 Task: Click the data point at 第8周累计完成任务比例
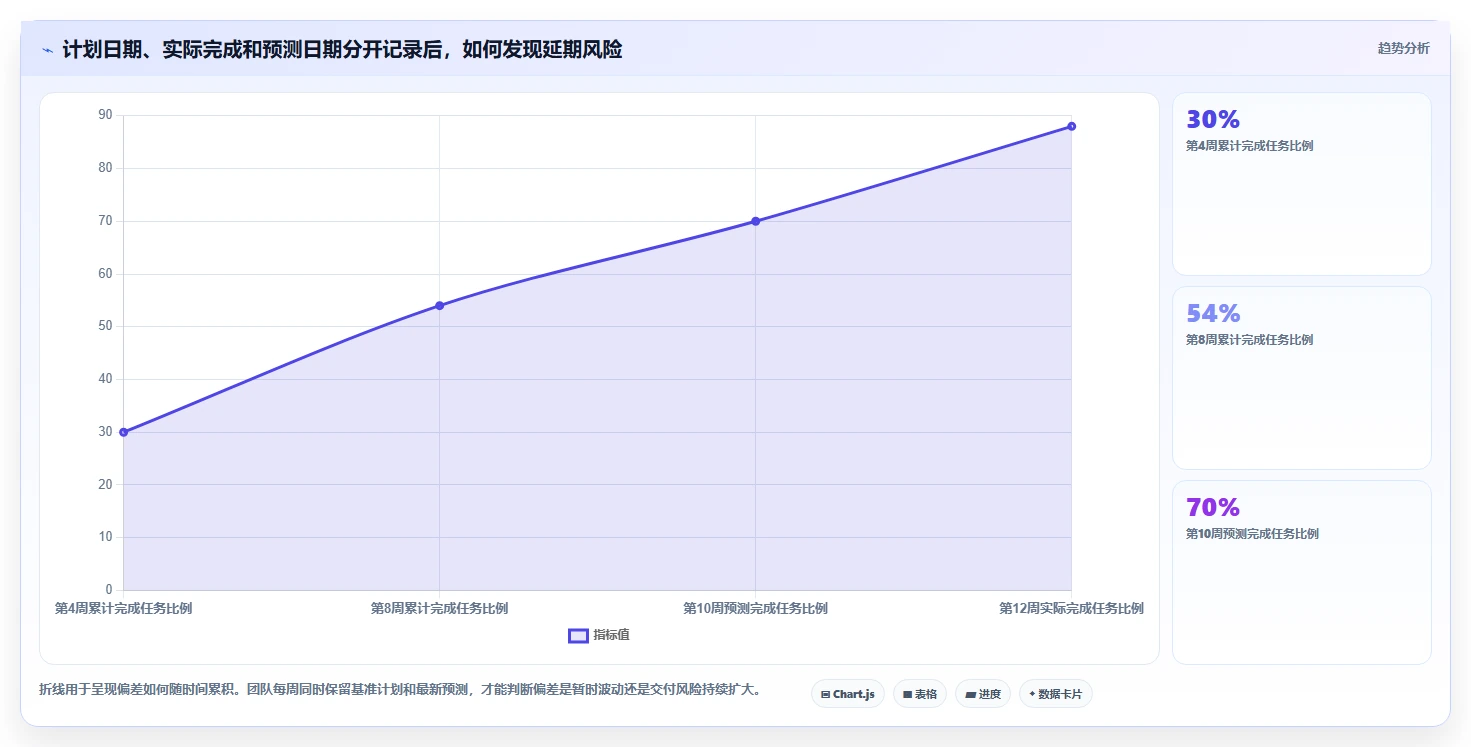(x=439, y=305)
